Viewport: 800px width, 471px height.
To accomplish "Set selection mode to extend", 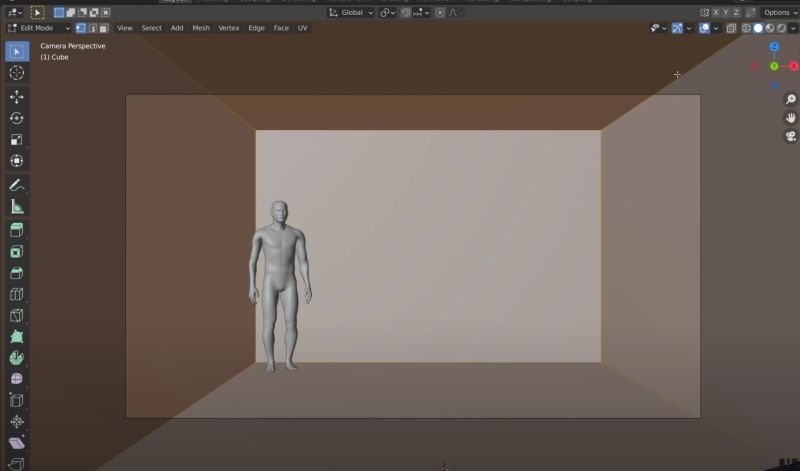I will [x=71, y=13].
